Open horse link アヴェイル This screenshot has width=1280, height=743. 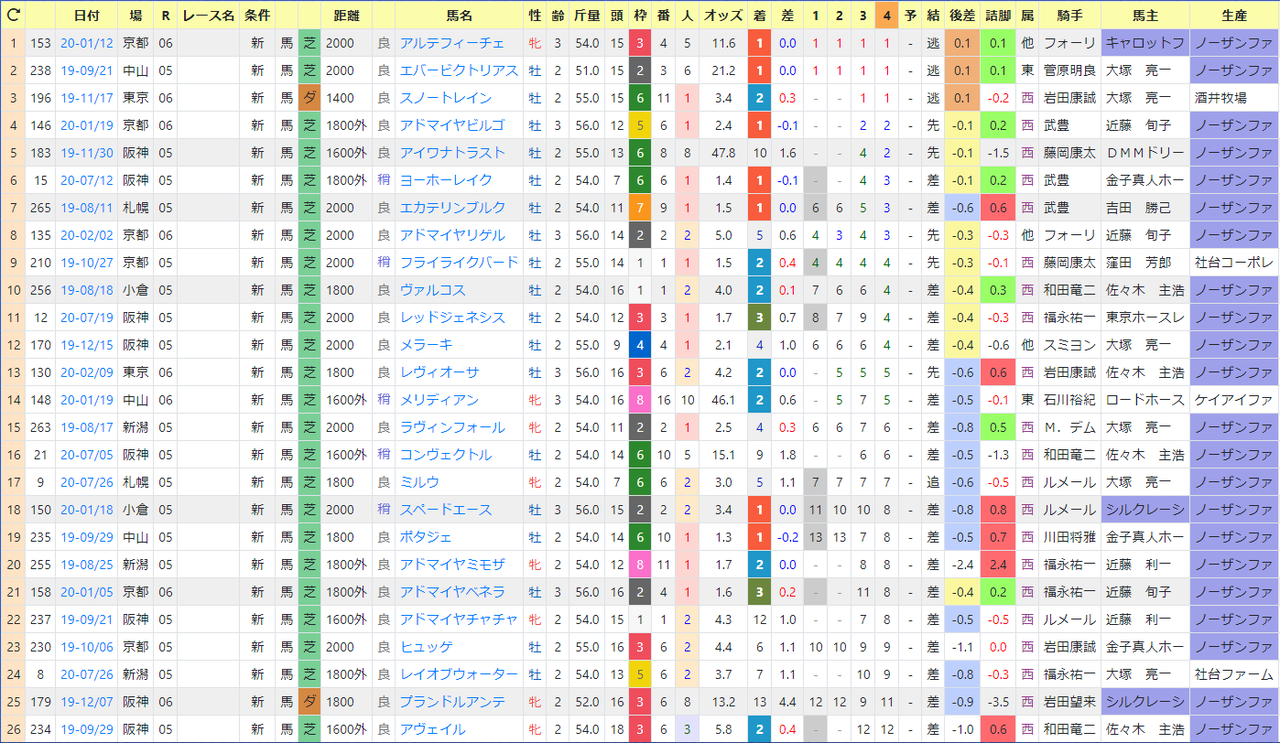432,730
